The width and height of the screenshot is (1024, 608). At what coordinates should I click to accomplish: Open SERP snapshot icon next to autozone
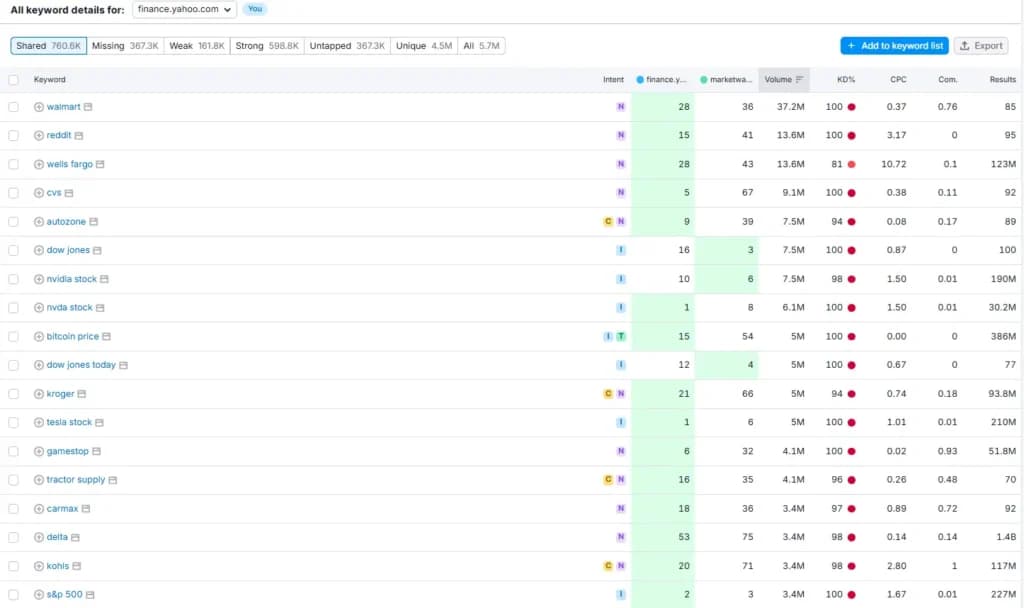coord(94,221)
